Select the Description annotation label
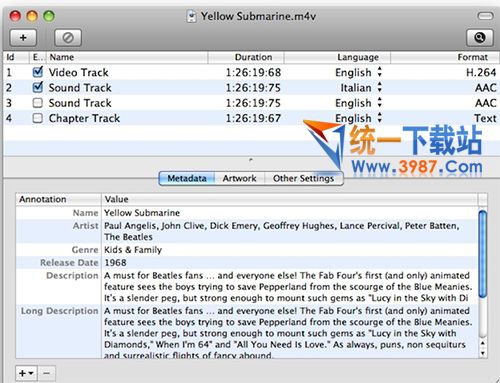 72,276
